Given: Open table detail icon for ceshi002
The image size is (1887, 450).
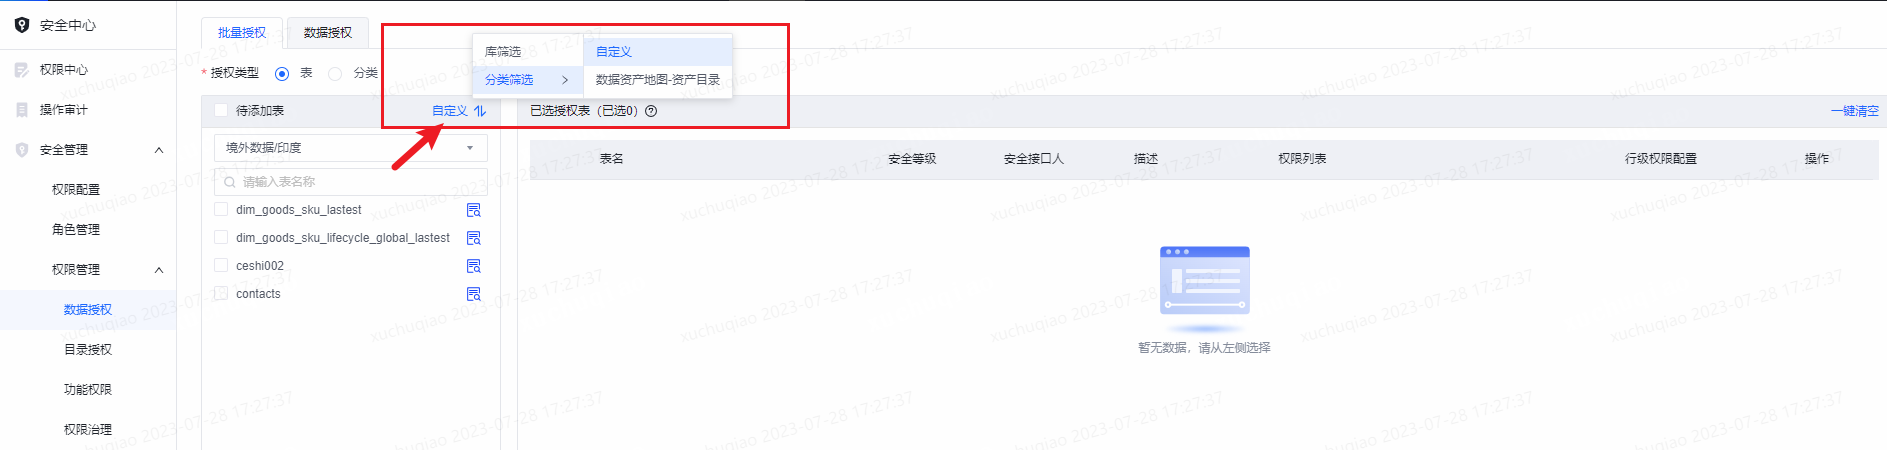Looking at the screenshot, I should coord(474,266).
